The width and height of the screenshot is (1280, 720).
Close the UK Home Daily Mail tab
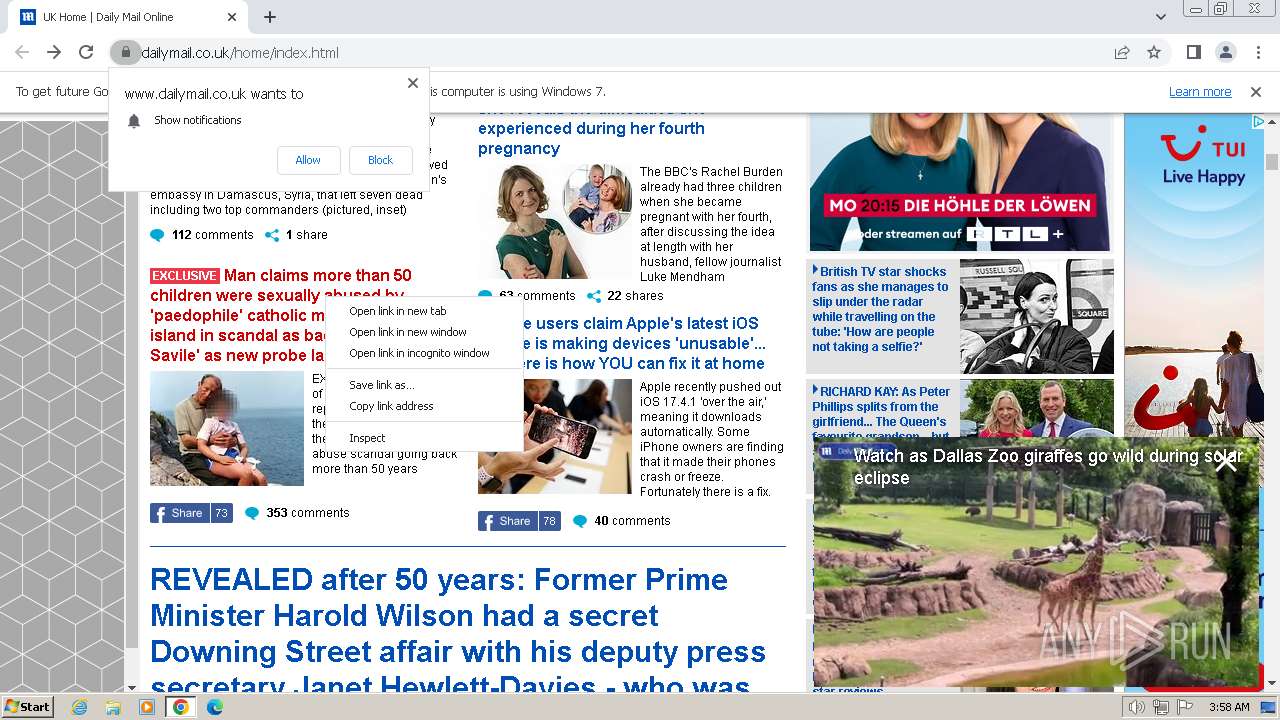[232, 17]
